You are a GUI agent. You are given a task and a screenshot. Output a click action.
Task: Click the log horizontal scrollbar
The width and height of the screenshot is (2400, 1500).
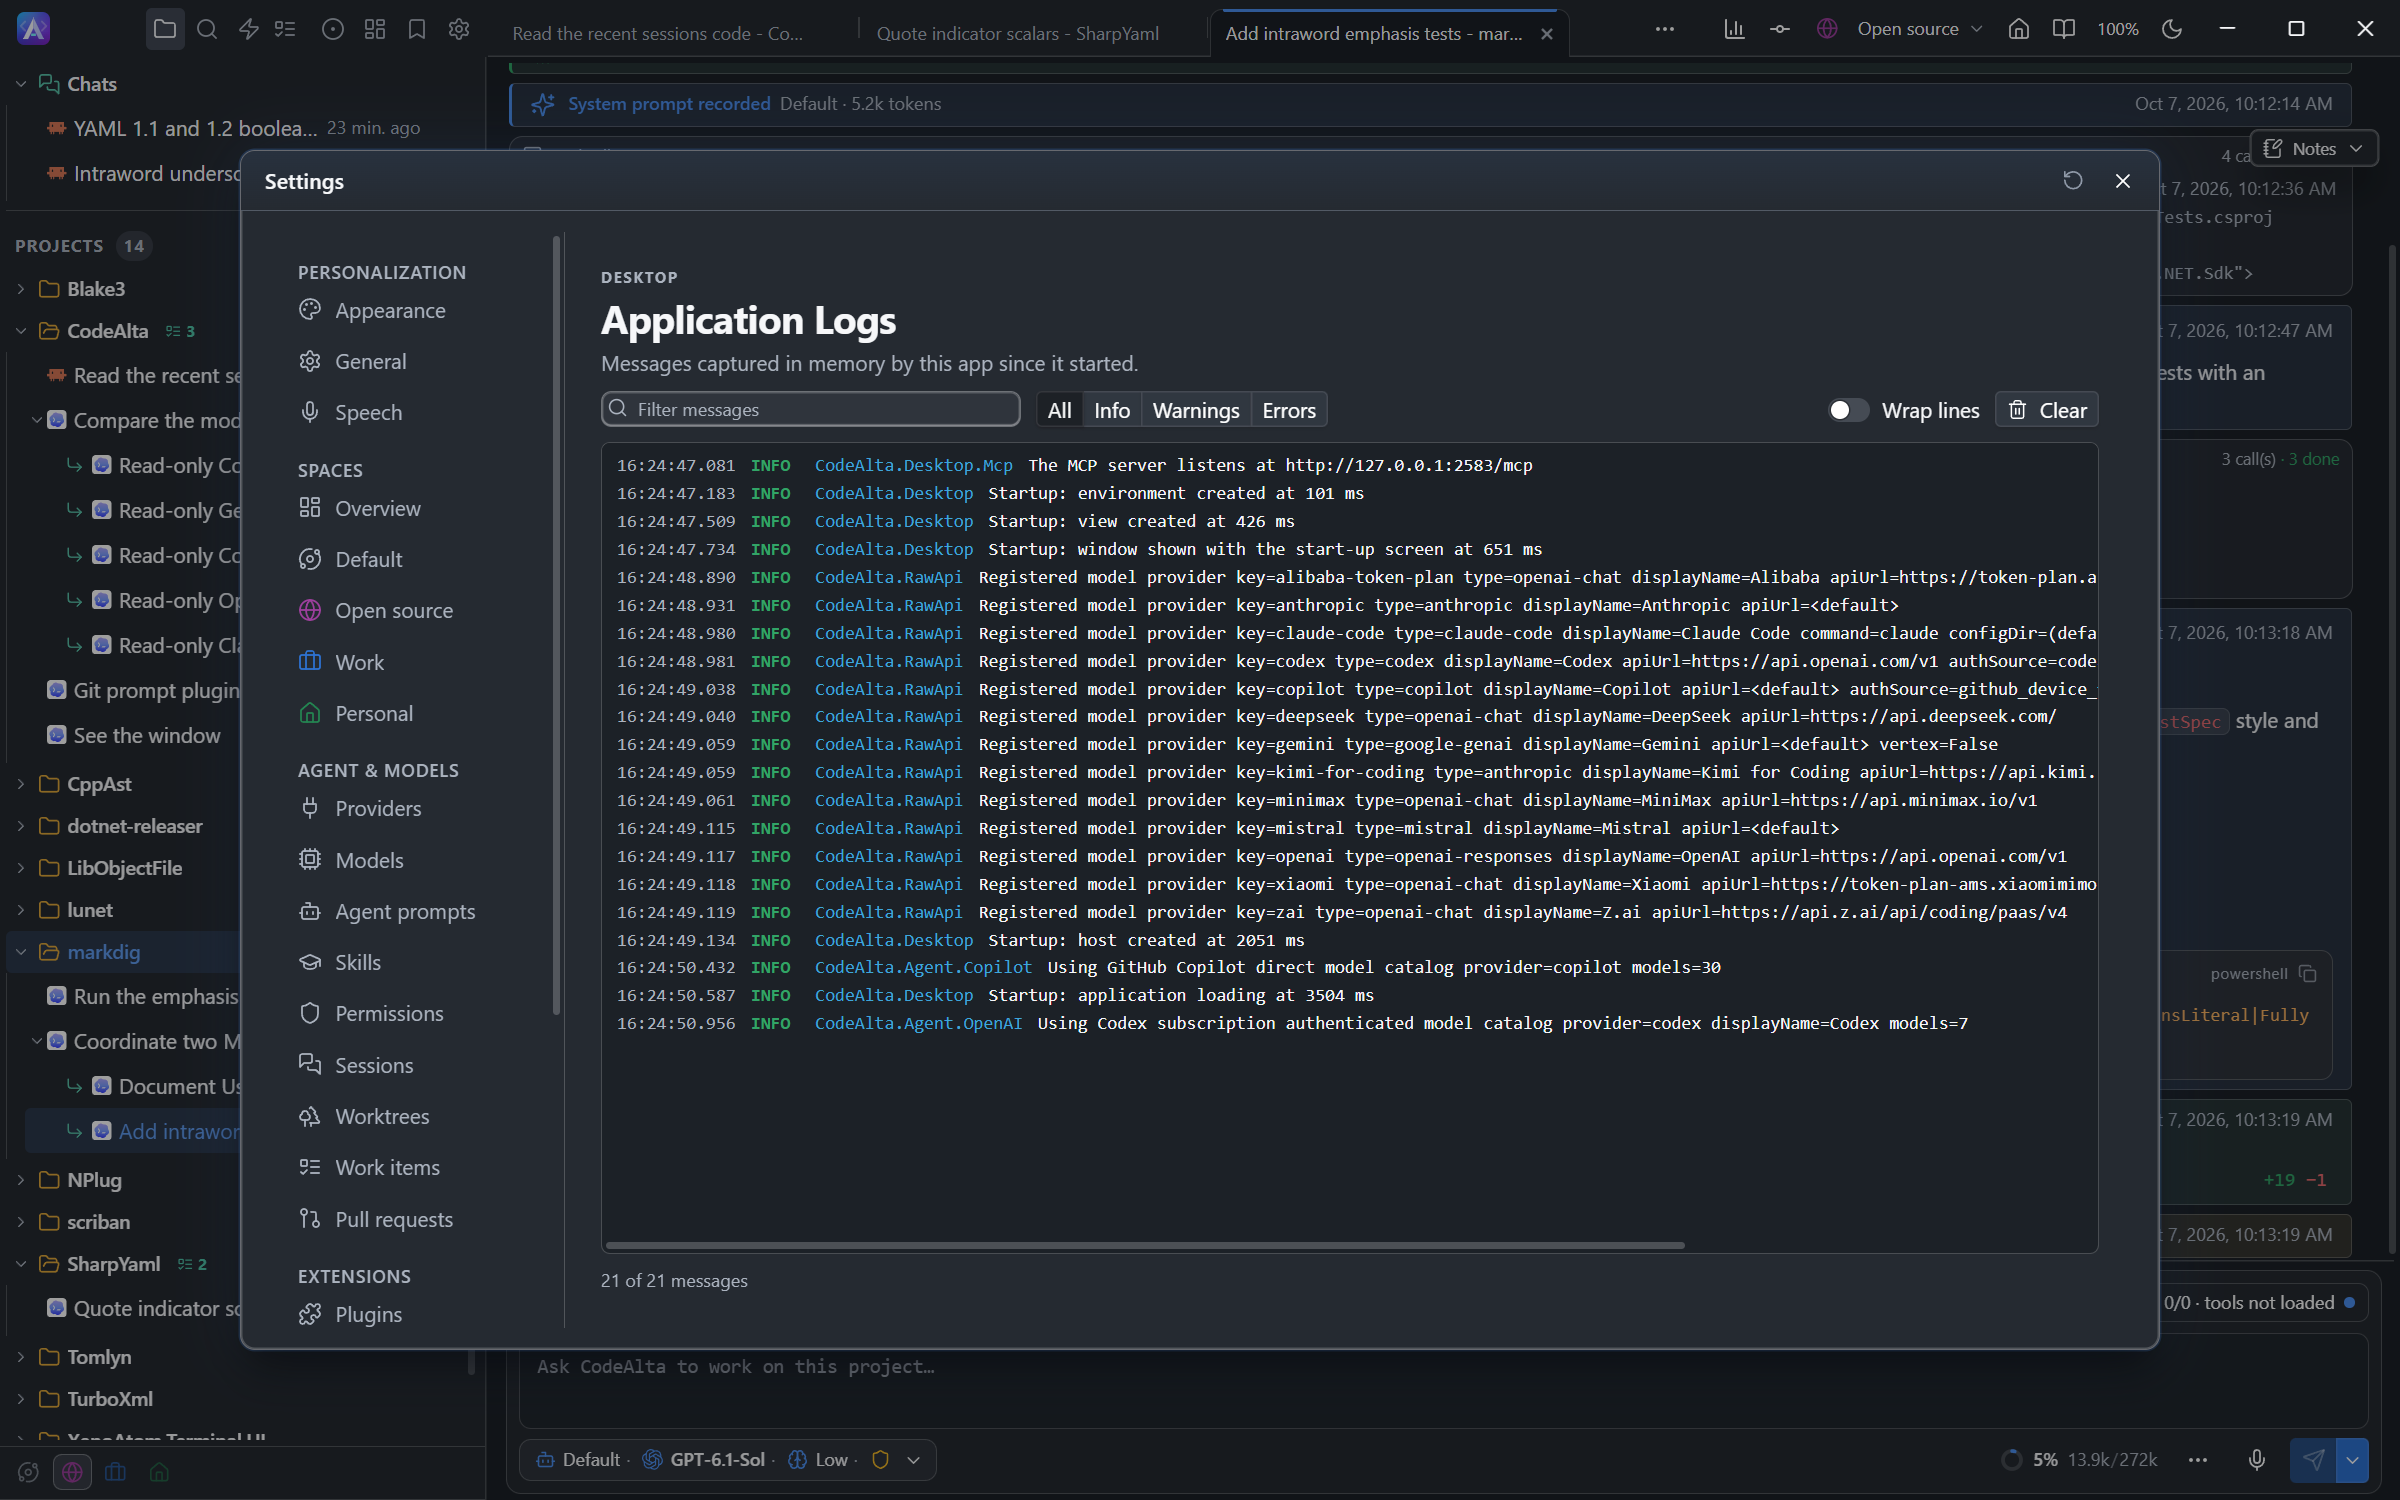(x=1144, y=1245)
